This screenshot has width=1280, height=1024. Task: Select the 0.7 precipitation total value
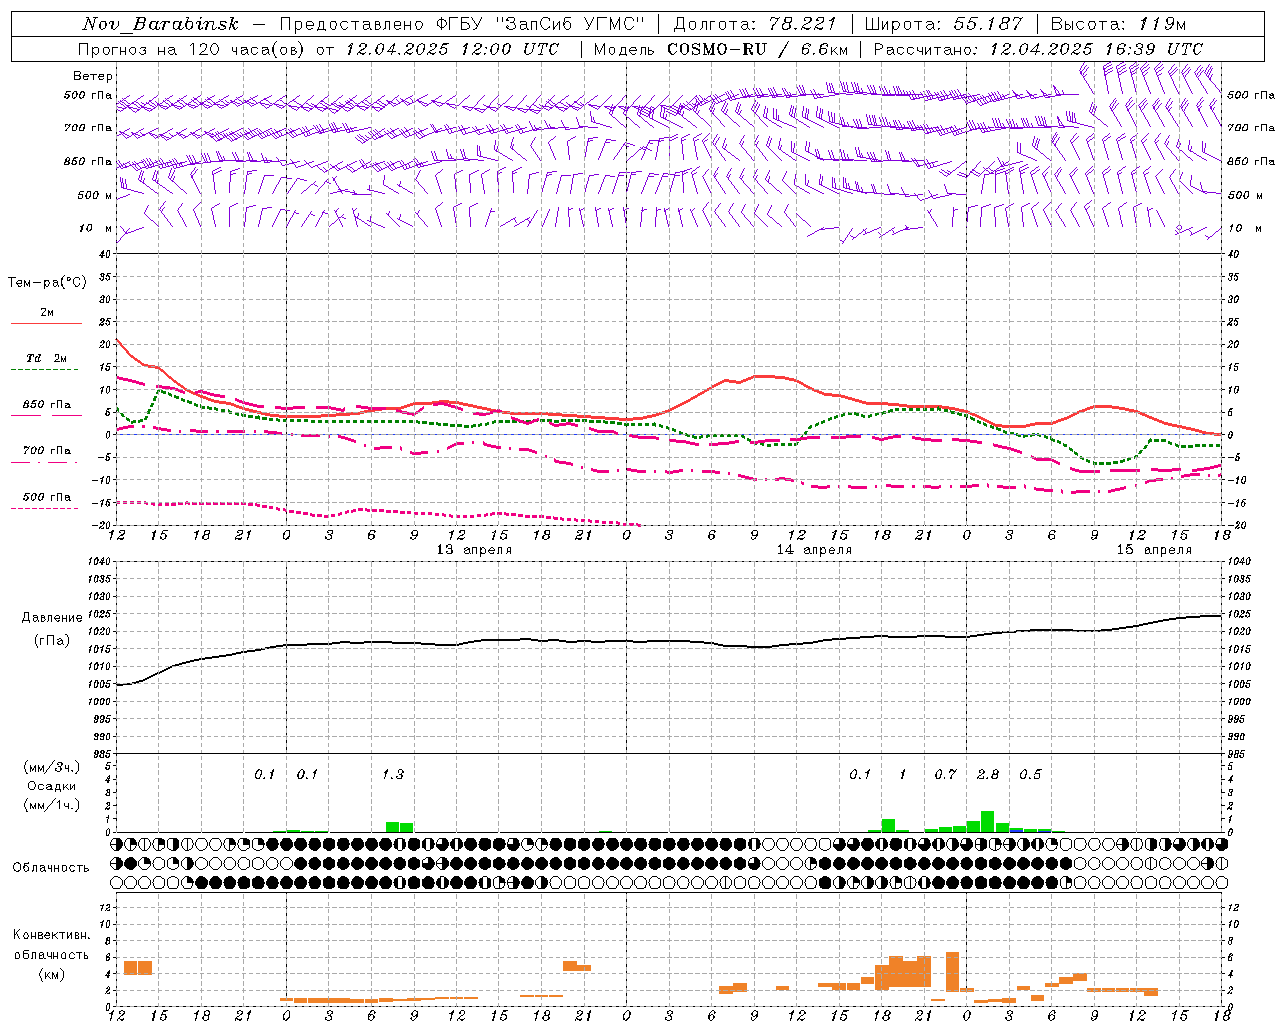point(945,774)
